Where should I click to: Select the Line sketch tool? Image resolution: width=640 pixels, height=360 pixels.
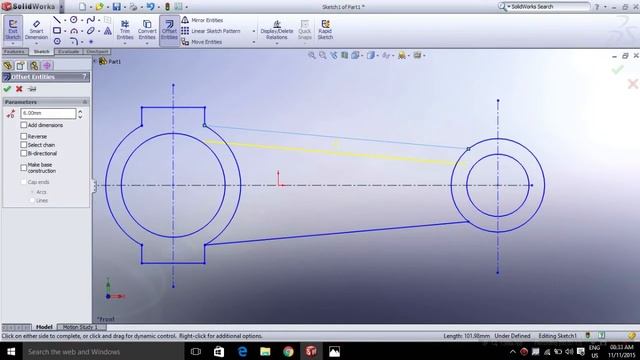tap(57, 20)
